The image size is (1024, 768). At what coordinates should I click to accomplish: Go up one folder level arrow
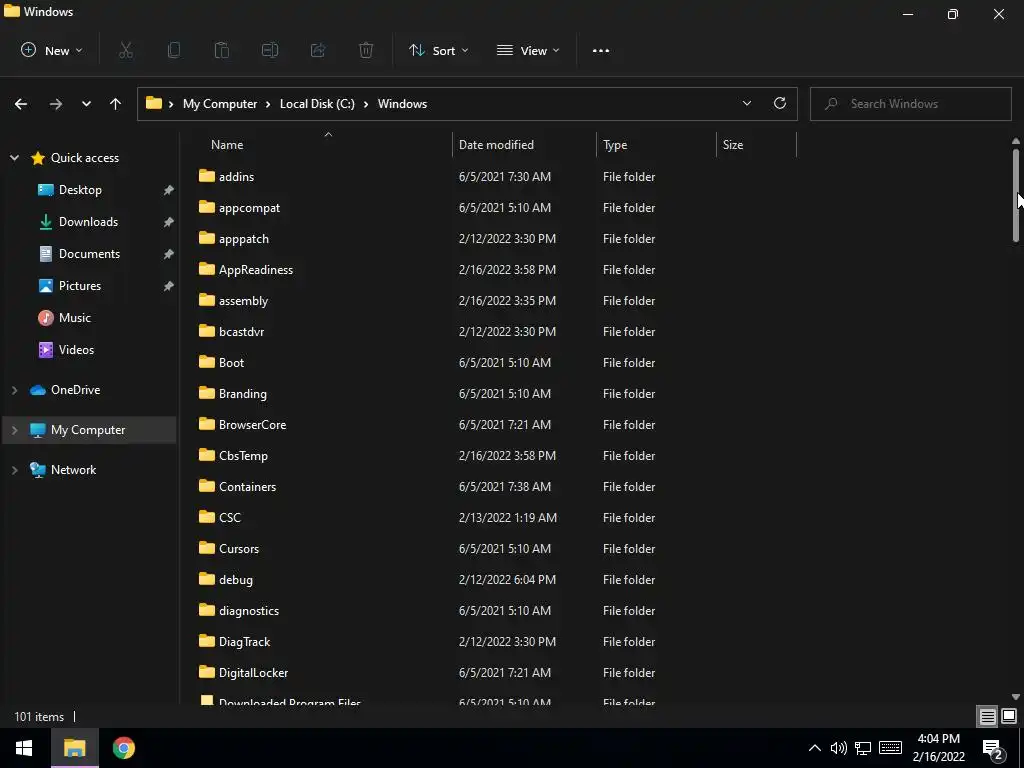click(x=116, y=104)
